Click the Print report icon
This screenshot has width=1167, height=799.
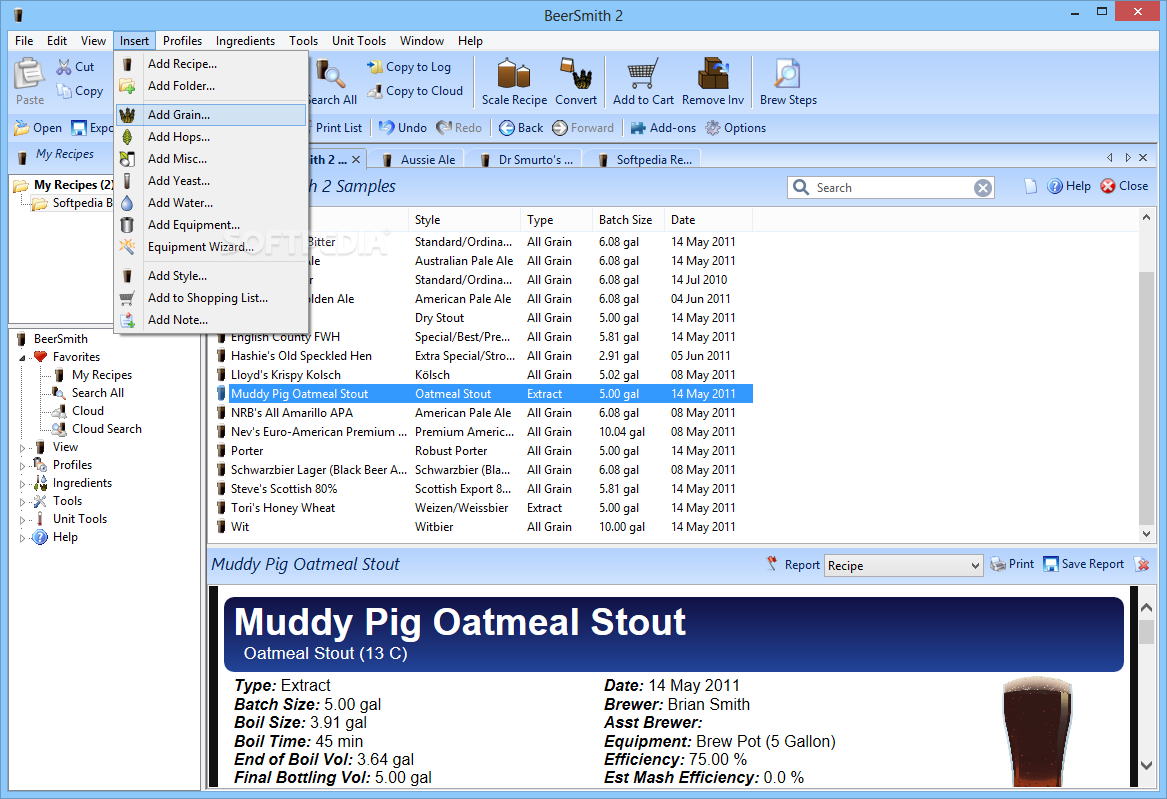tap(998, 565)
